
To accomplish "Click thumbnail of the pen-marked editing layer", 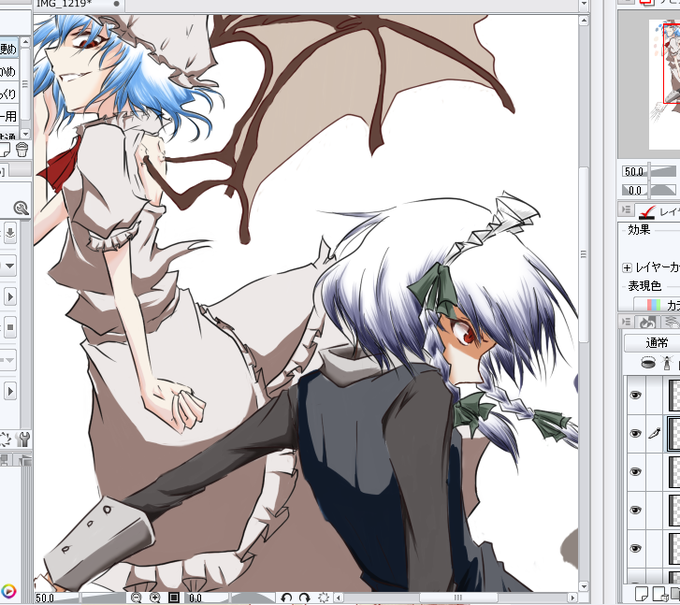I will pyautogui.click(x=674, y=433).
